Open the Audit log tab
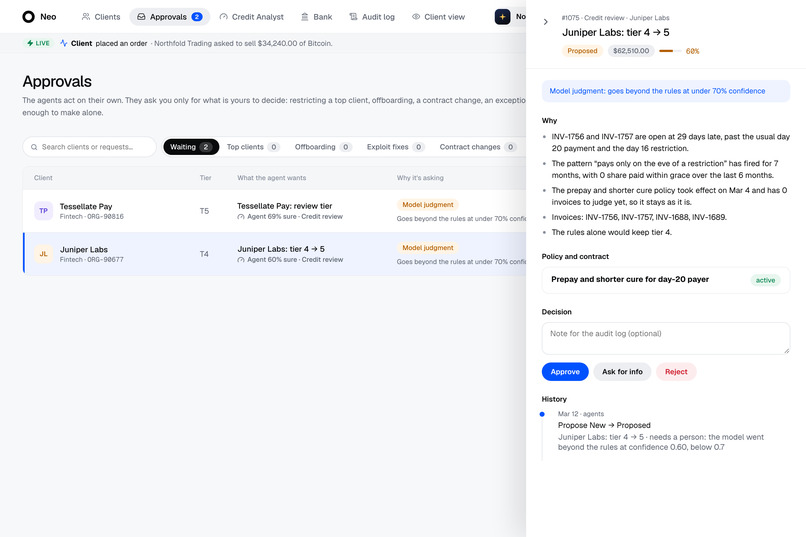Viewport: 806px width, 537px height. [372, 17]
